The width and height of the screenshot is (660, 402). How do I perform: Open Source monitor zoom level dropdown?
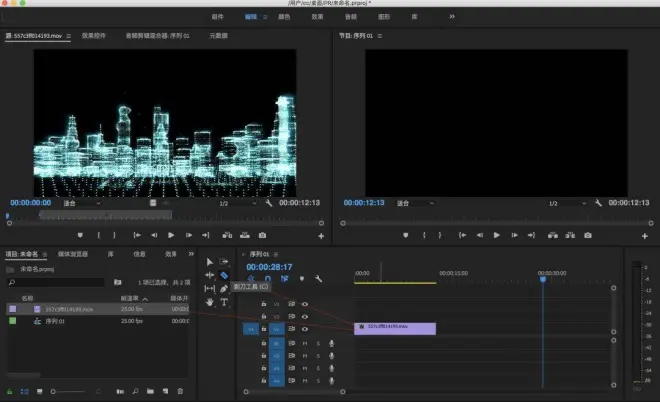[x=82, y=203]
